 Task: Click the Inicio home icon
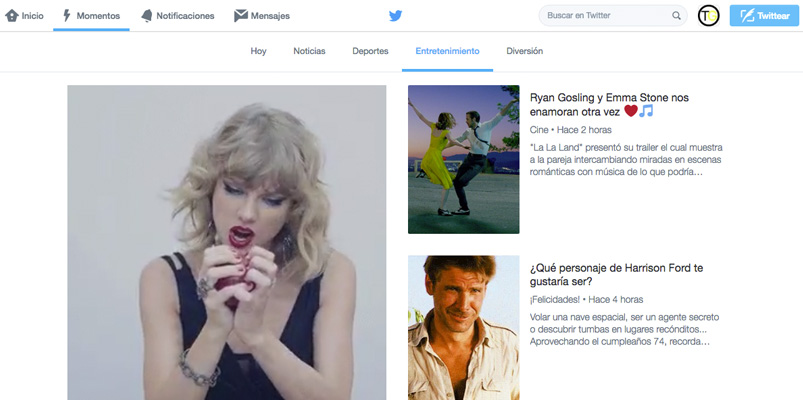coord(12,16)
